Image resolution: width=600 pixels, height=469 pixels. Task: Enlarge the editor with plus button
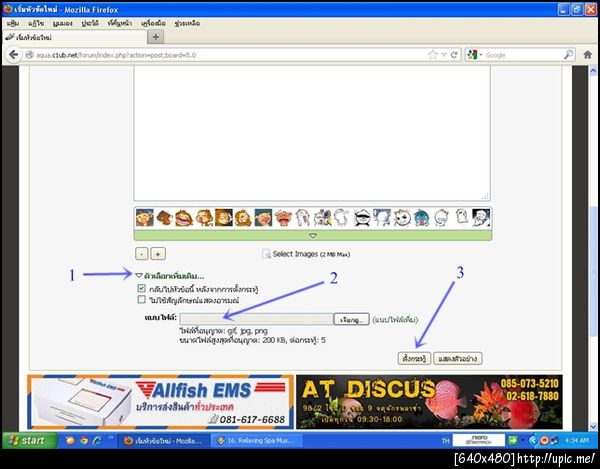[158, 254]
